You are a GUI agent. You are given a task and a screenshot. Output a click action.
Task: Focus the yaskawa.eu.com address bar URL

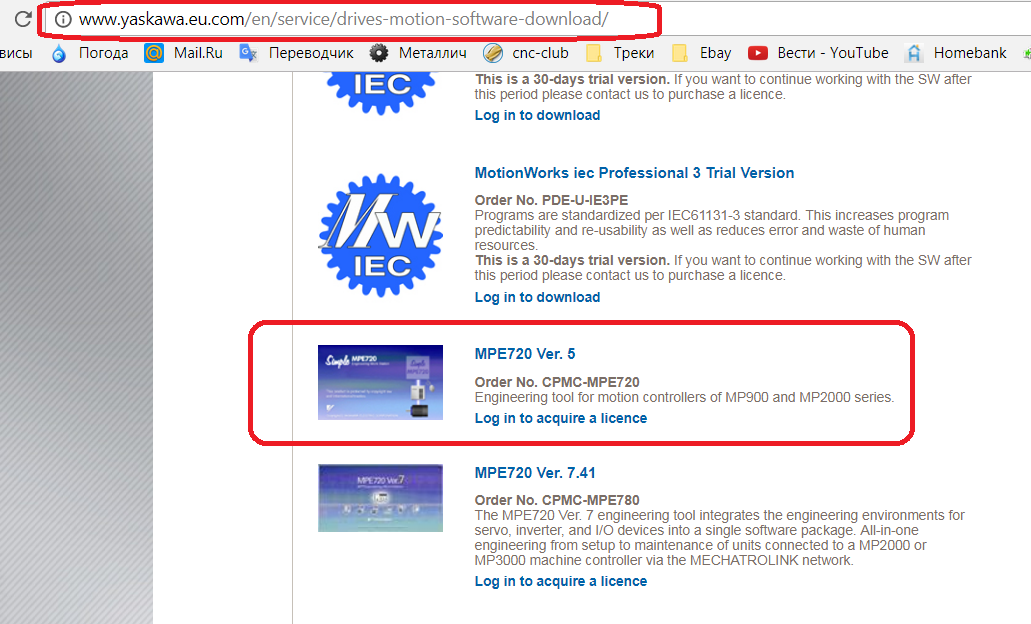[x=343, y=19]
